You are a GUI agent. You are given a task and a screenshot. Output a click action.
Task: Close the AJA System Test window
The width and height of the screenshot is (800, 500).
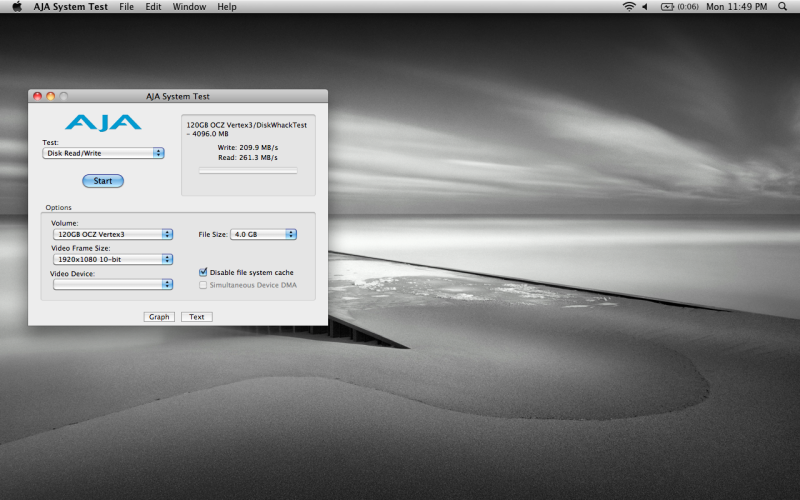tap(38, 96)
